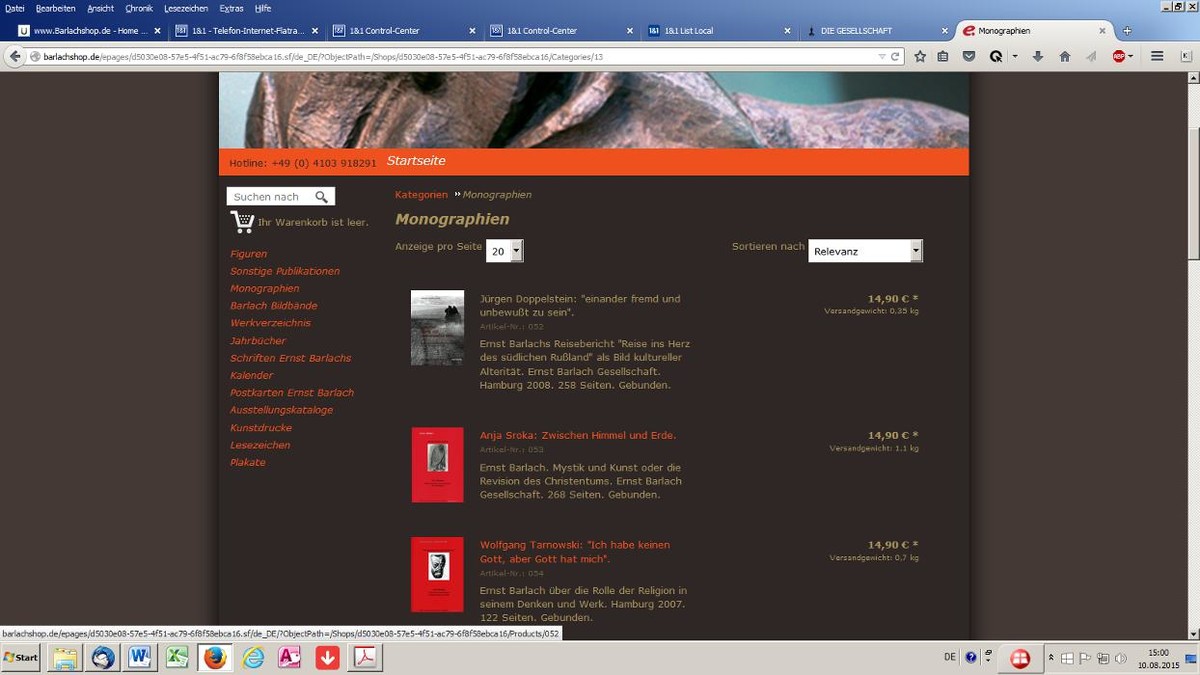Image resolution: width=1200 pixels, height=675 pixels.
Task: Start a search with the magnifier icon
Action: [x=321, y=196]
